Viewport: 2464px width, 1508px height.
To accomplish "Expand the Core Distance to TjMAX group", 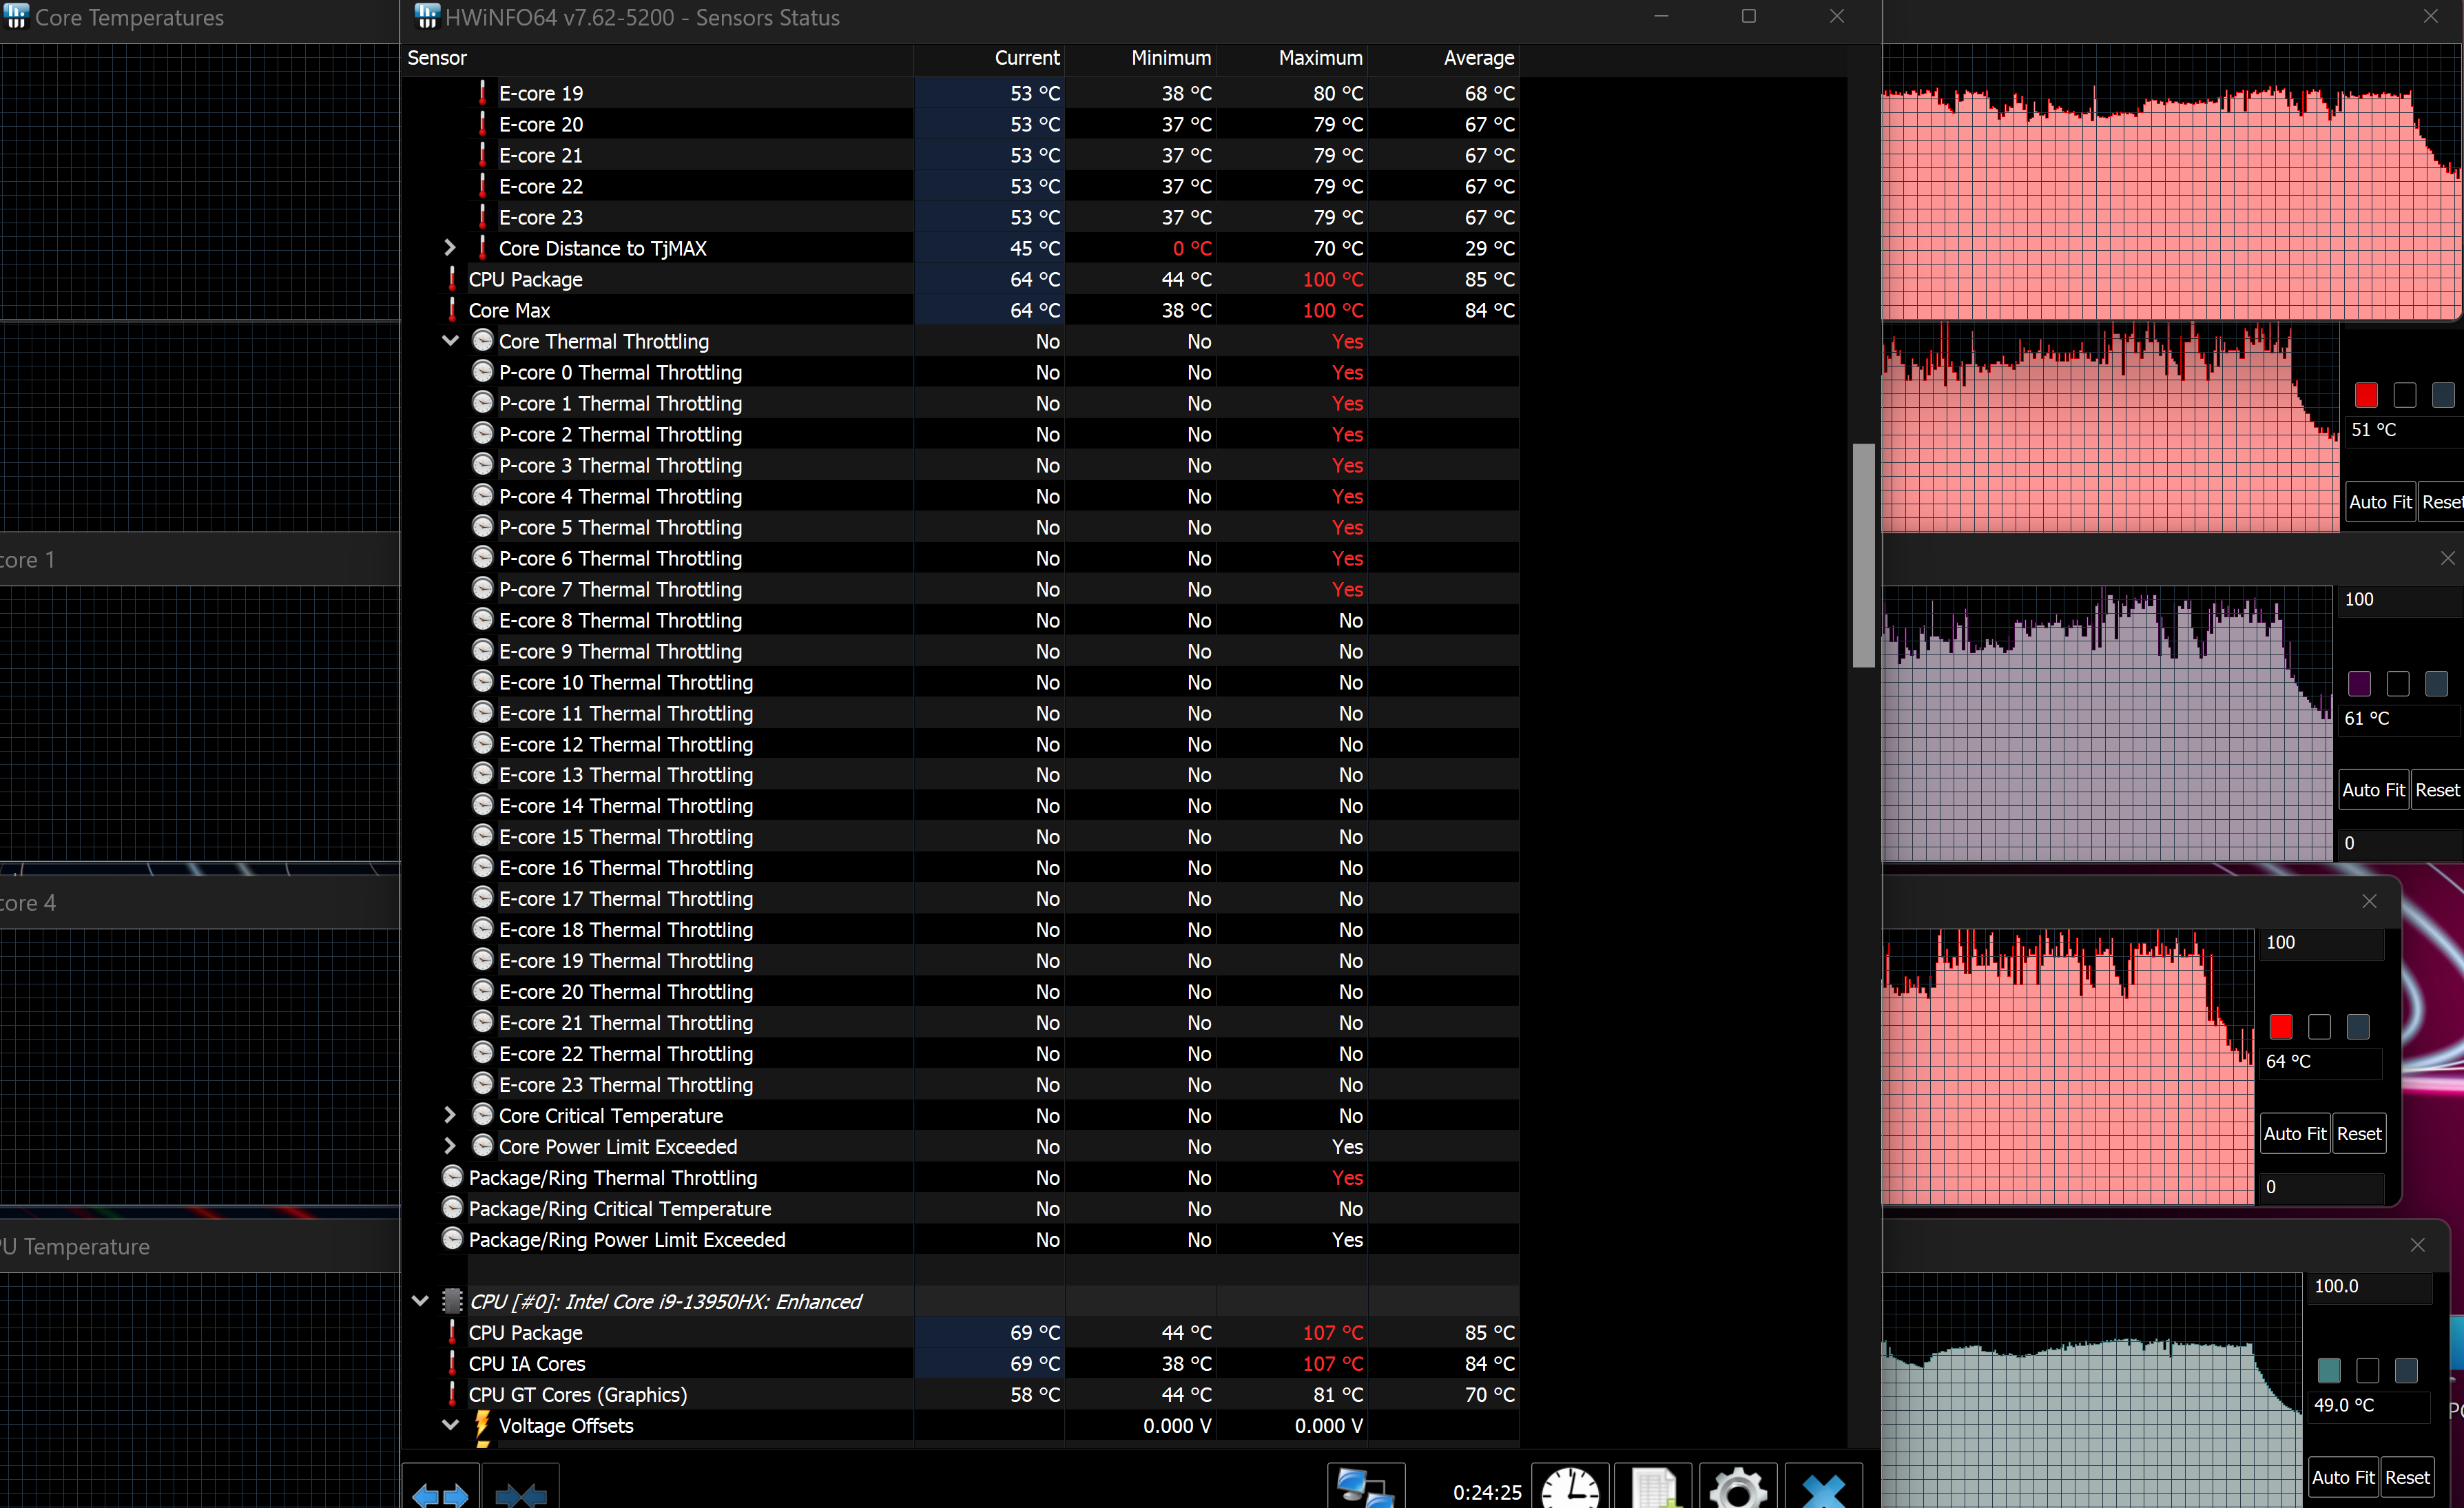I will pyautogui.click(x=450, y=248).
